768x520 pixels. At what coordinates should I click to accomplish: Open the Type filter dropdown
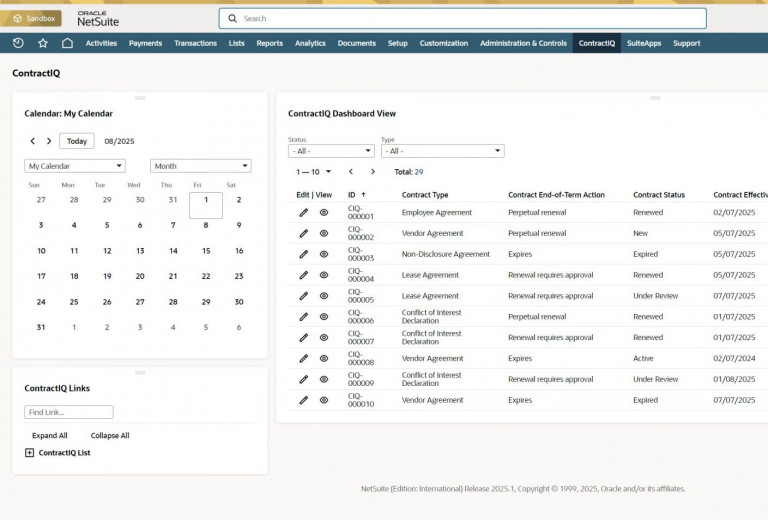(443, 151)
